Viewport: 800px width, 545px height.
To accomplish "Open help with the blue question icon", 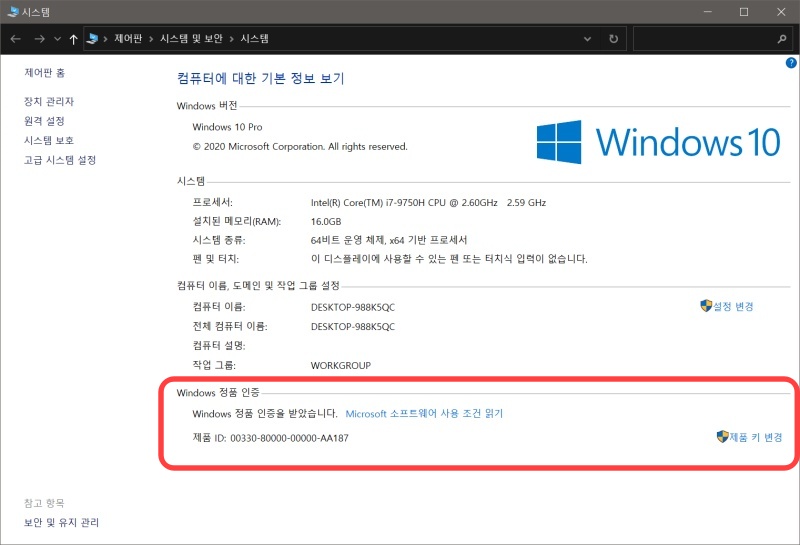I will (x=791, y=63).
